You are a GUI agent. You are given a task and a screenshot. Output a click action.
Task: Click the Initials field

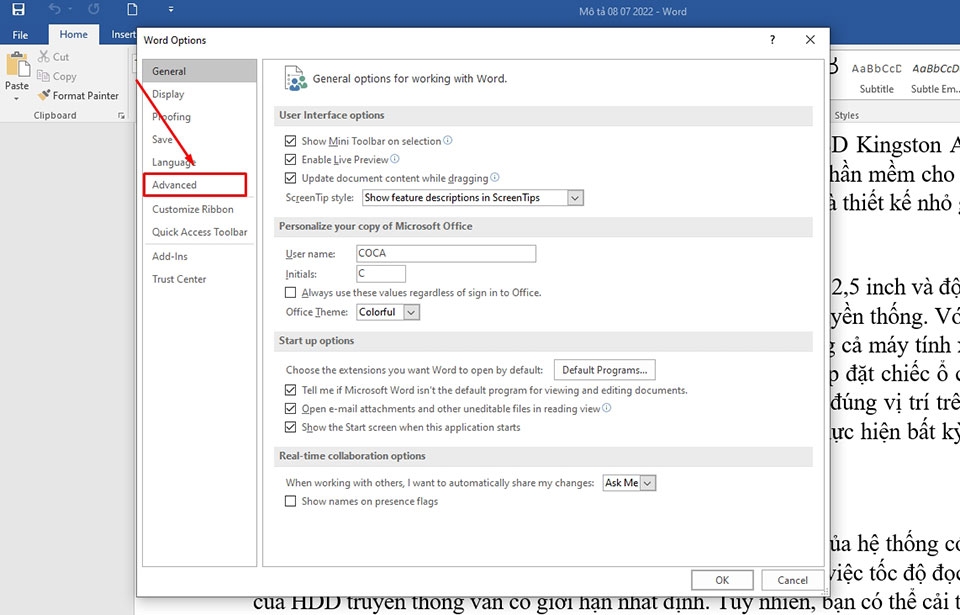tap(381, 273)
